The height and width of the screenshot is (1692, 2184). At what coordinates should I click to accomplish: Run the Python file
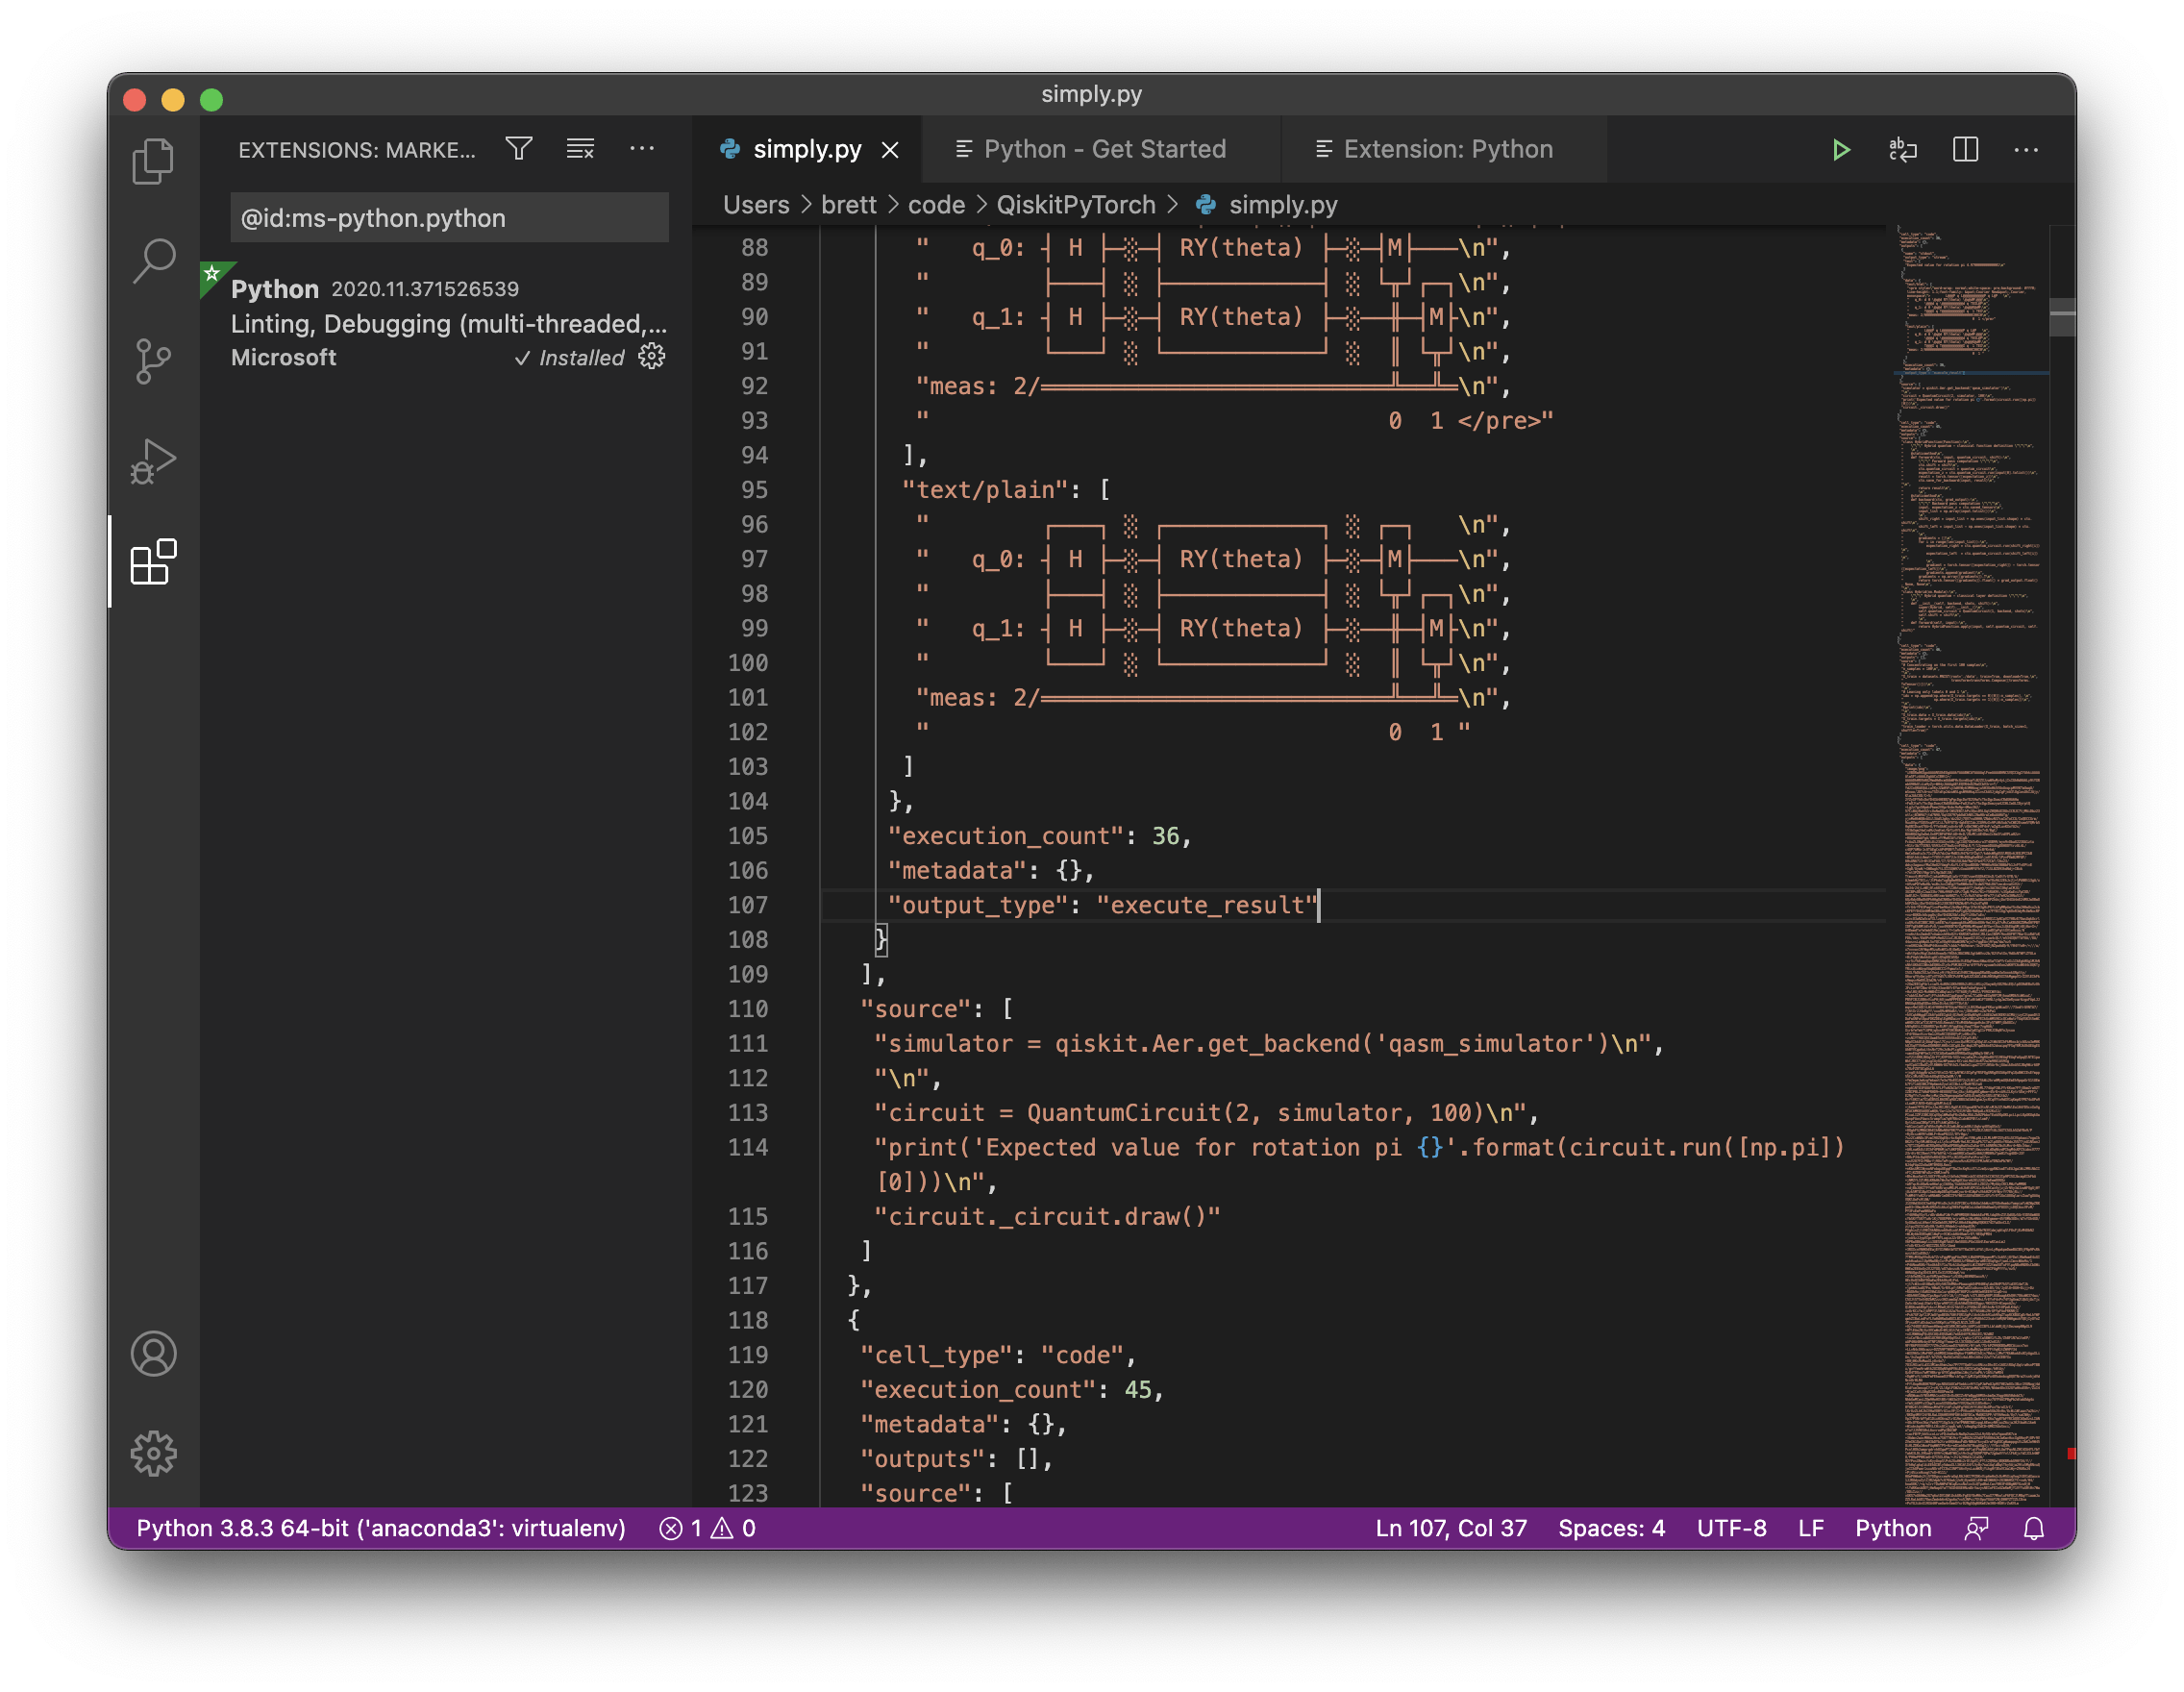click(x=1840, y=150)
